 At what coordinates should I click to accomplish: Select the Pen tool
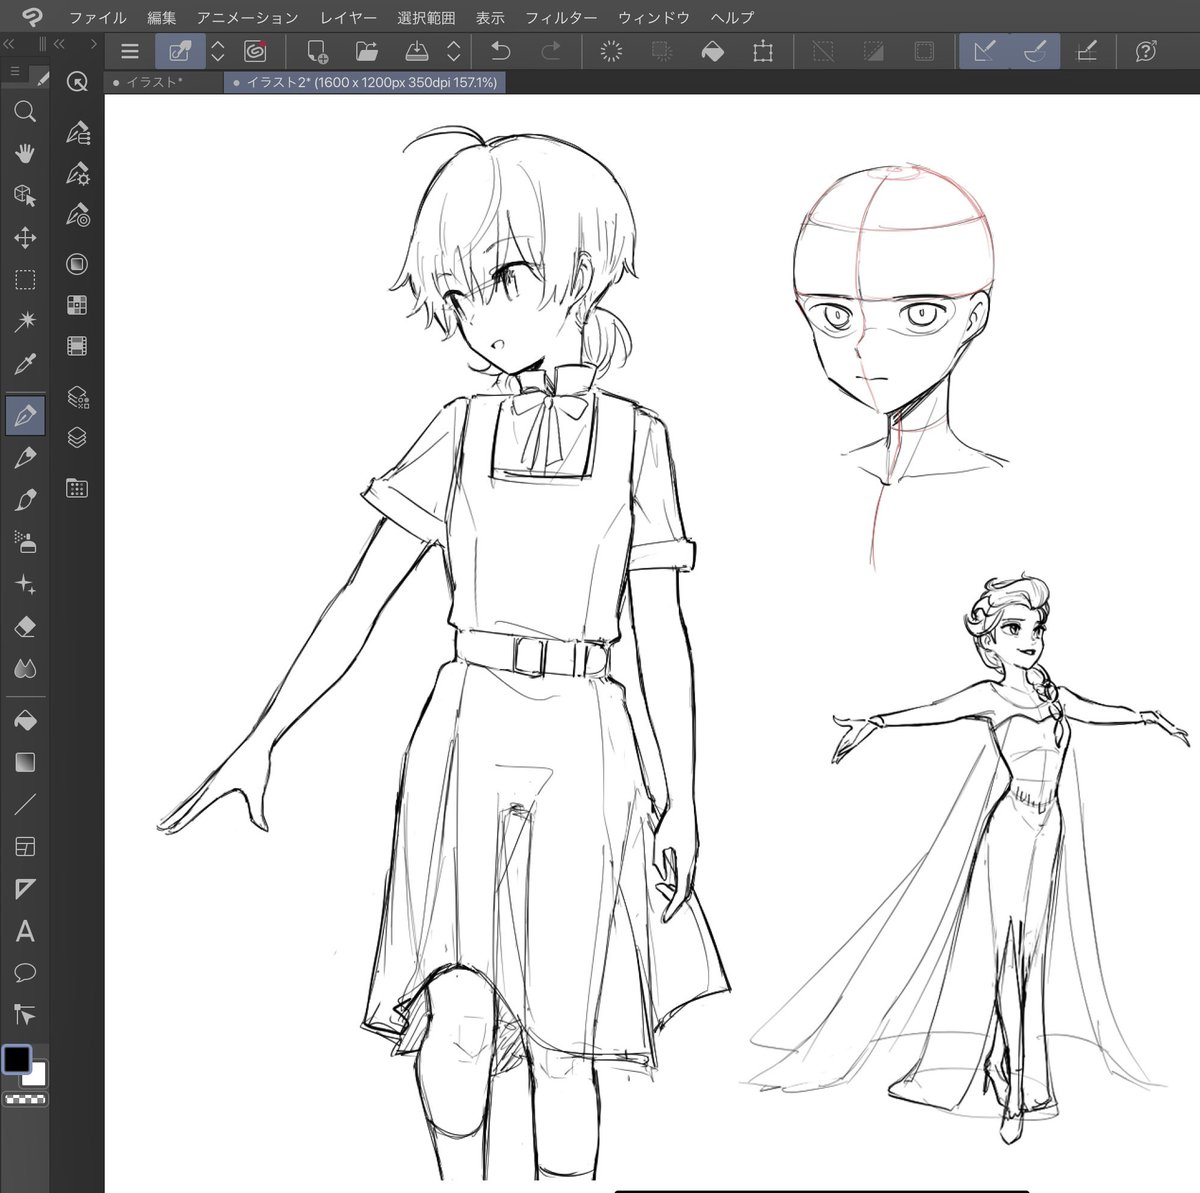(x=25, y=414)
